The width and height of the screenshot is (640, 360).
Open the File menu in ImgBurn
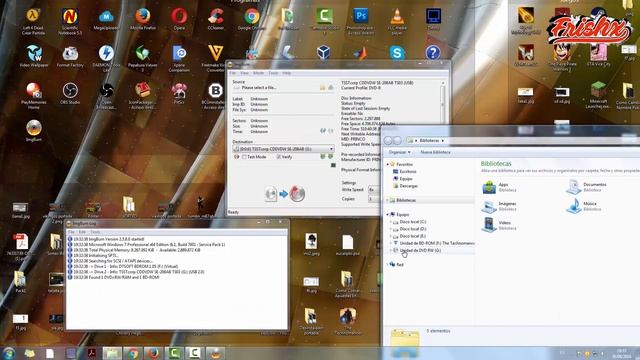(x=233, y=73)
